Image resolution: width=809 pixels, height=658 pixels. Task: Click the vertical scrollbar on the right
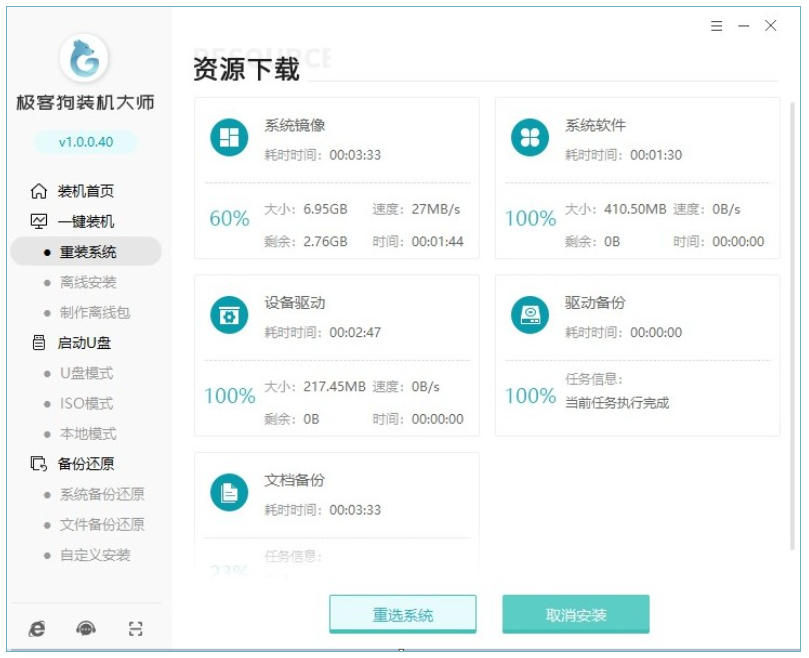(x=792, y=326)
